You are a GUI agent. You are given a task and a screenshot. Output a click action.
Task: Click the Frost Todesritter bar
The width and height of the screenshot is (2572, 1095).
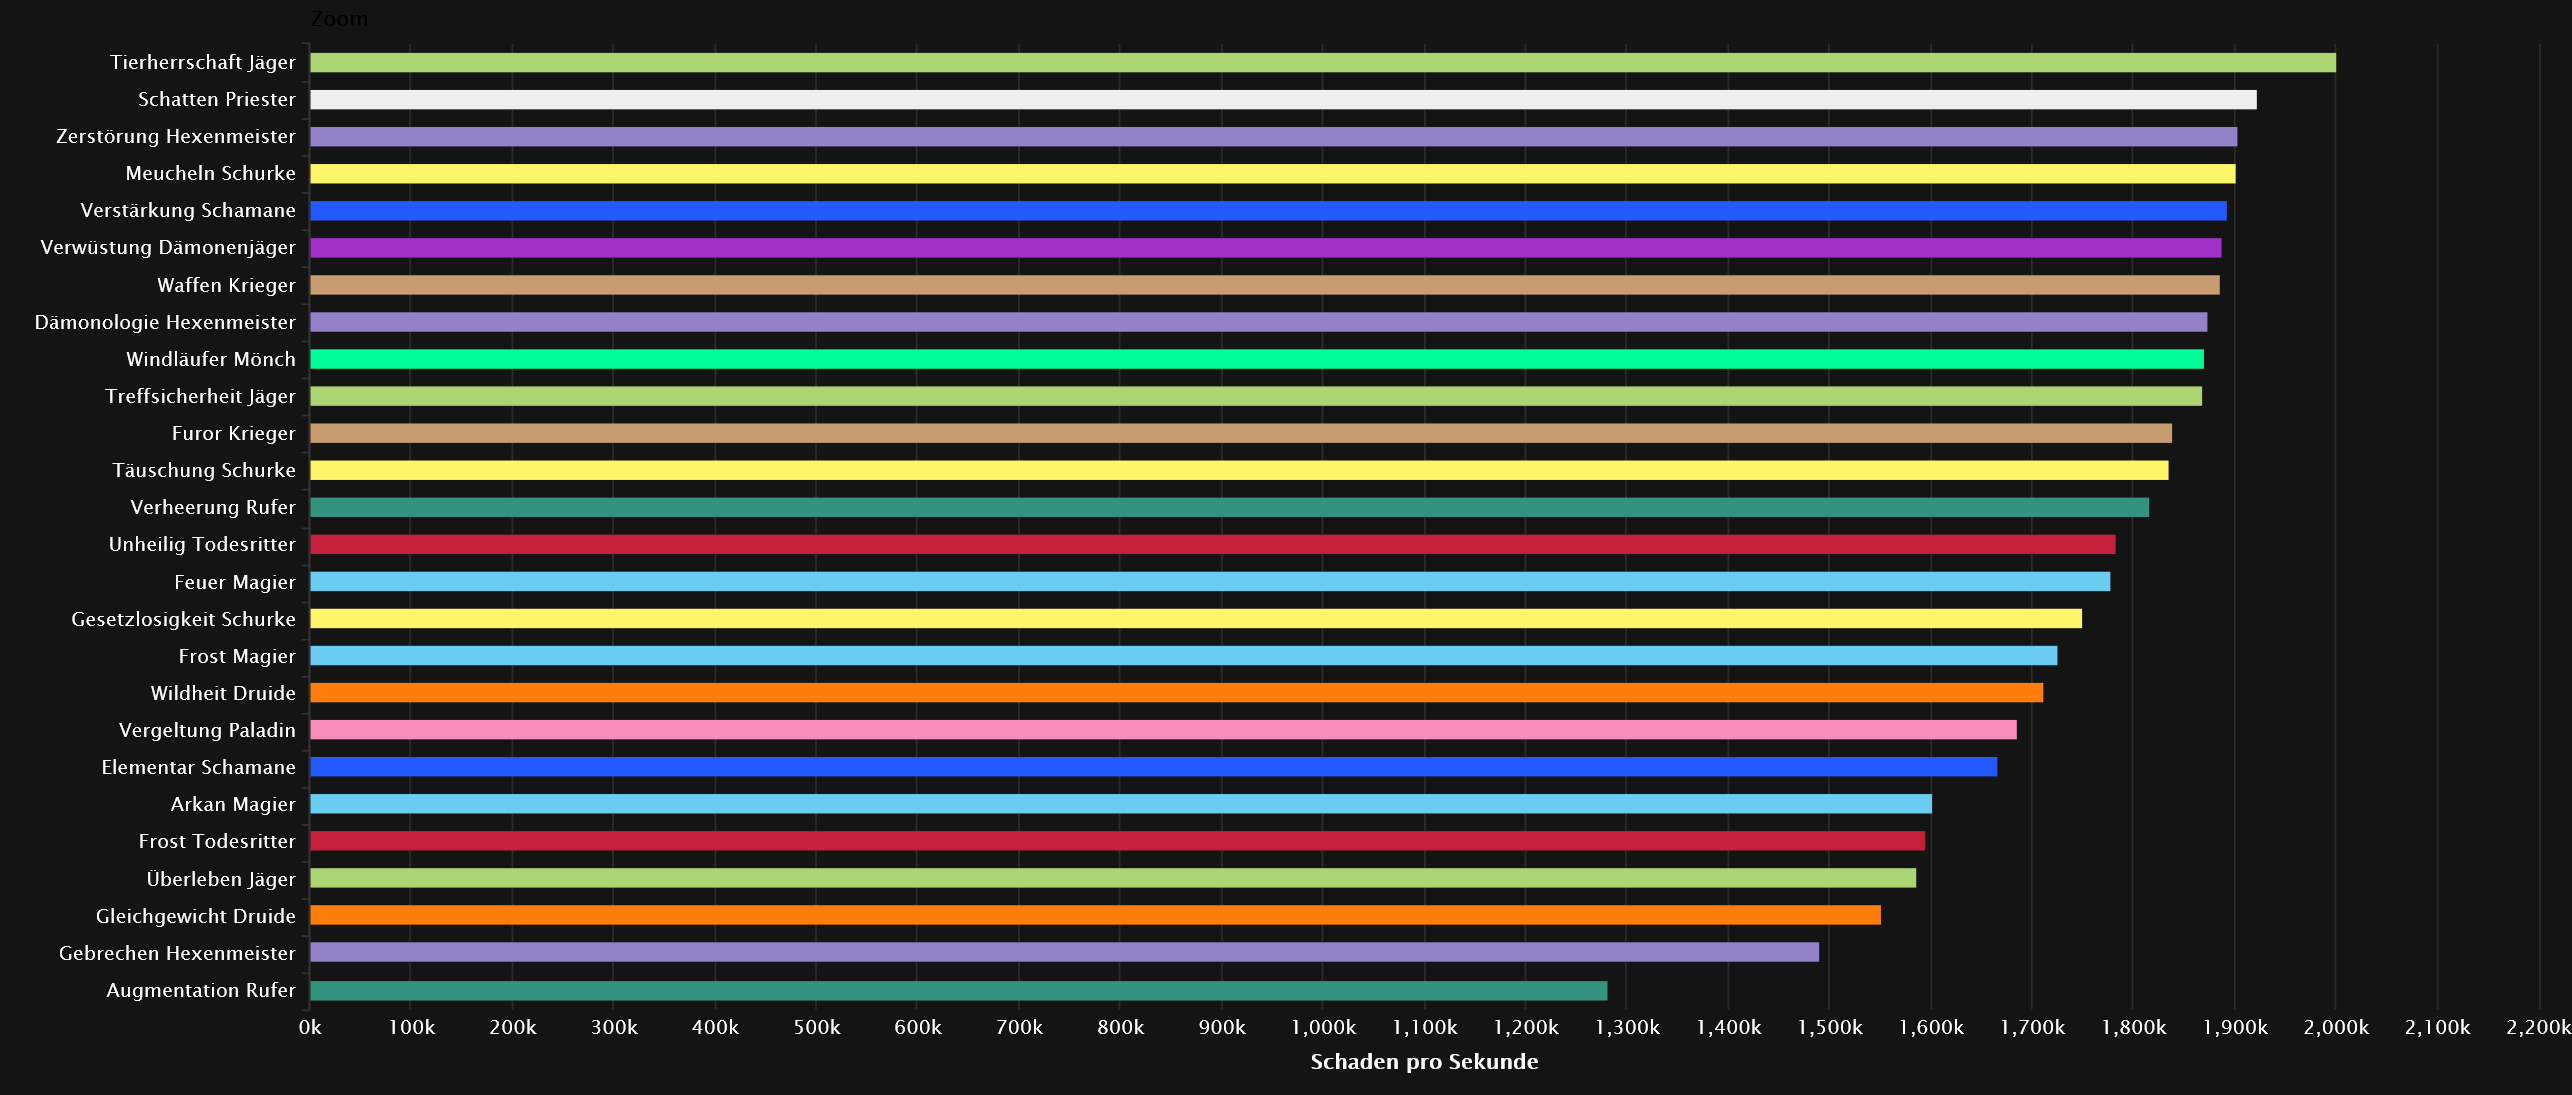1117,841
